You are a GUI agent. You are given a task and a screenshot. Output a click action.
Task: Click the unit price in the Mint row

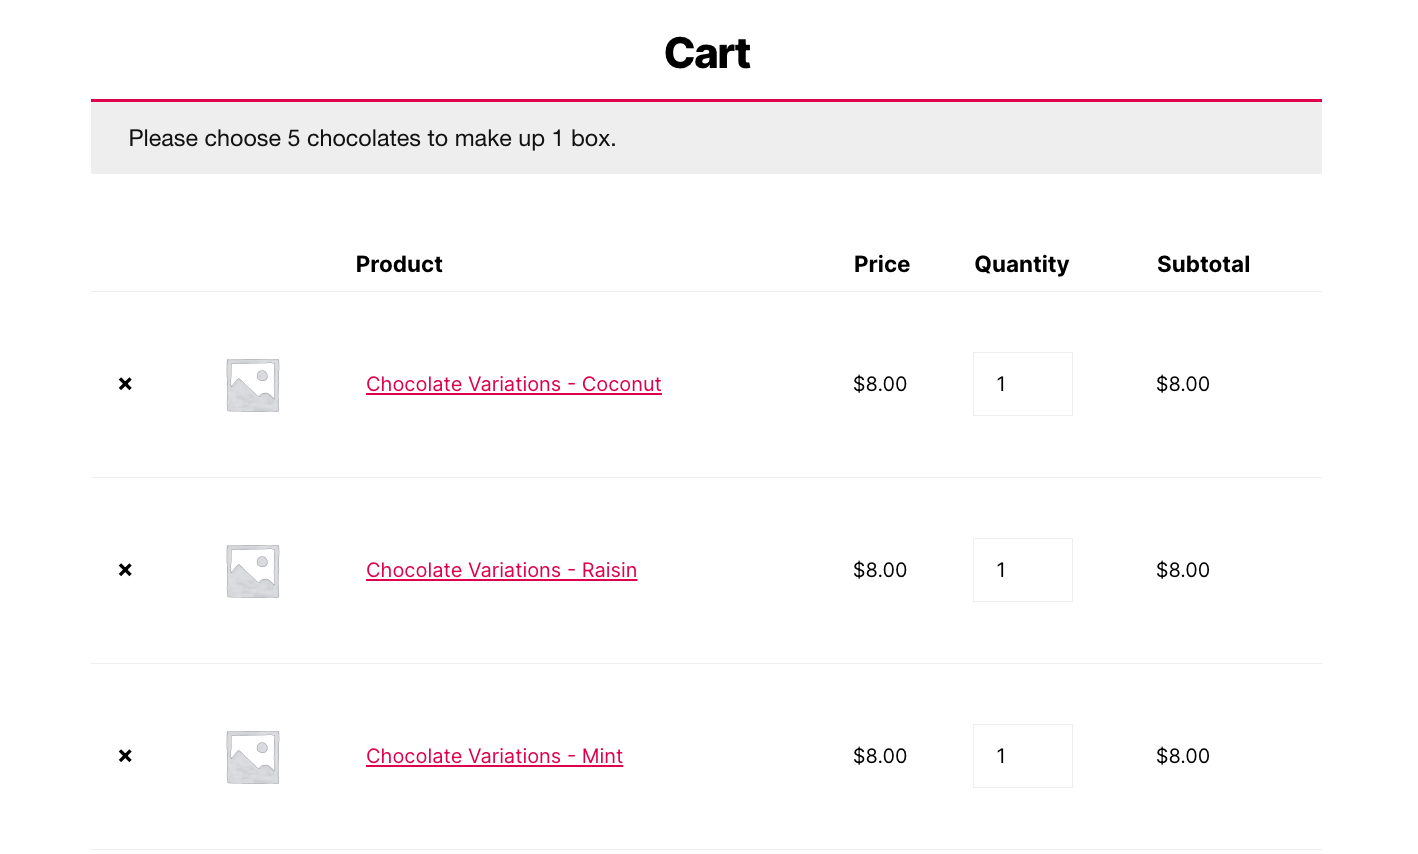[879, 756]
